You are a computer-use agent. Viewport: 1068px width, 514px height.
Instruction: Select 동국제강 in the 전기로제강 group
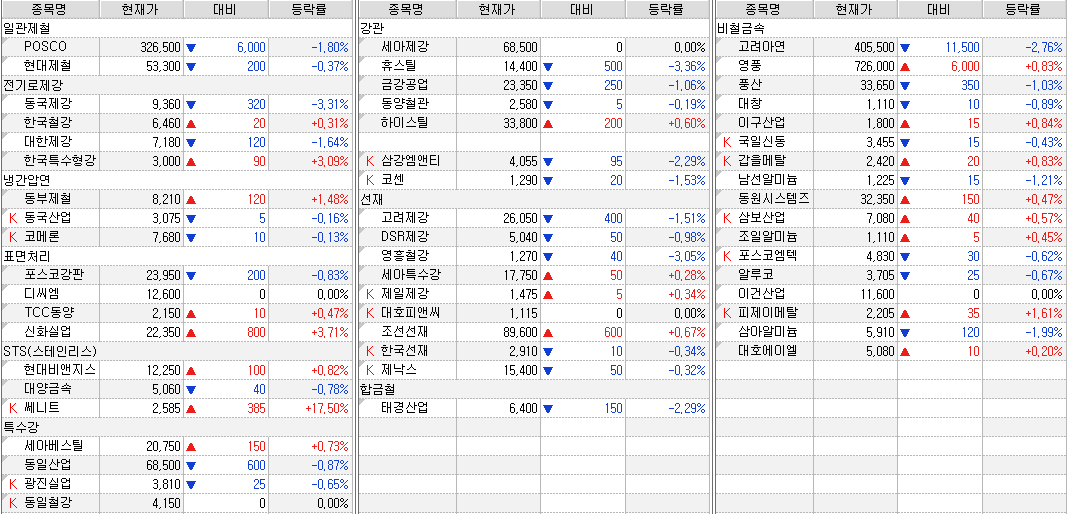tap(48, 104)
